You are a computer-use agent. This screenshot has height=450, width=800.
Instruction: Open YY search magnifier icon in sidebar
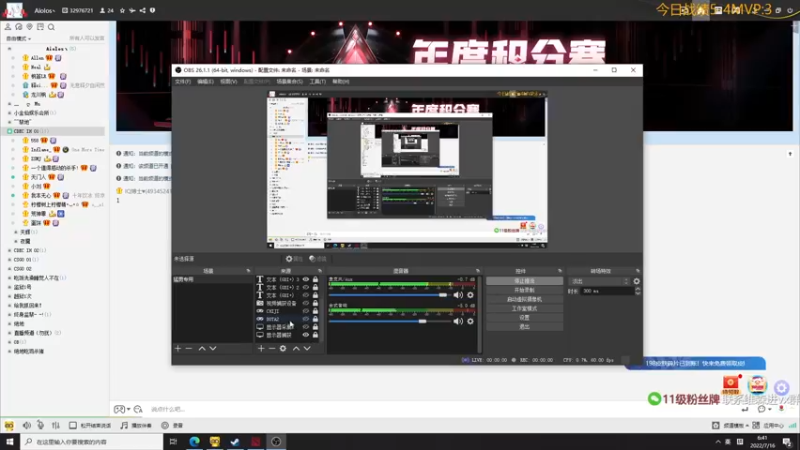tap(51, 27)
